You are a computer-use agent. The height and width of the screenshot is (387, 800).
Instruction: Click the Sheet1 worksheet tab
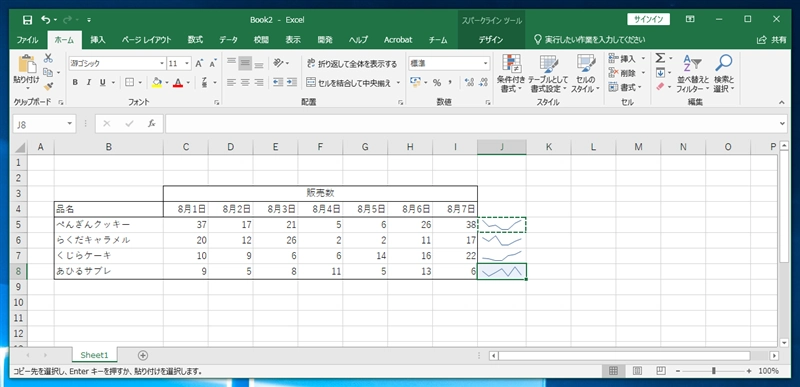click(x=94, y=355)
